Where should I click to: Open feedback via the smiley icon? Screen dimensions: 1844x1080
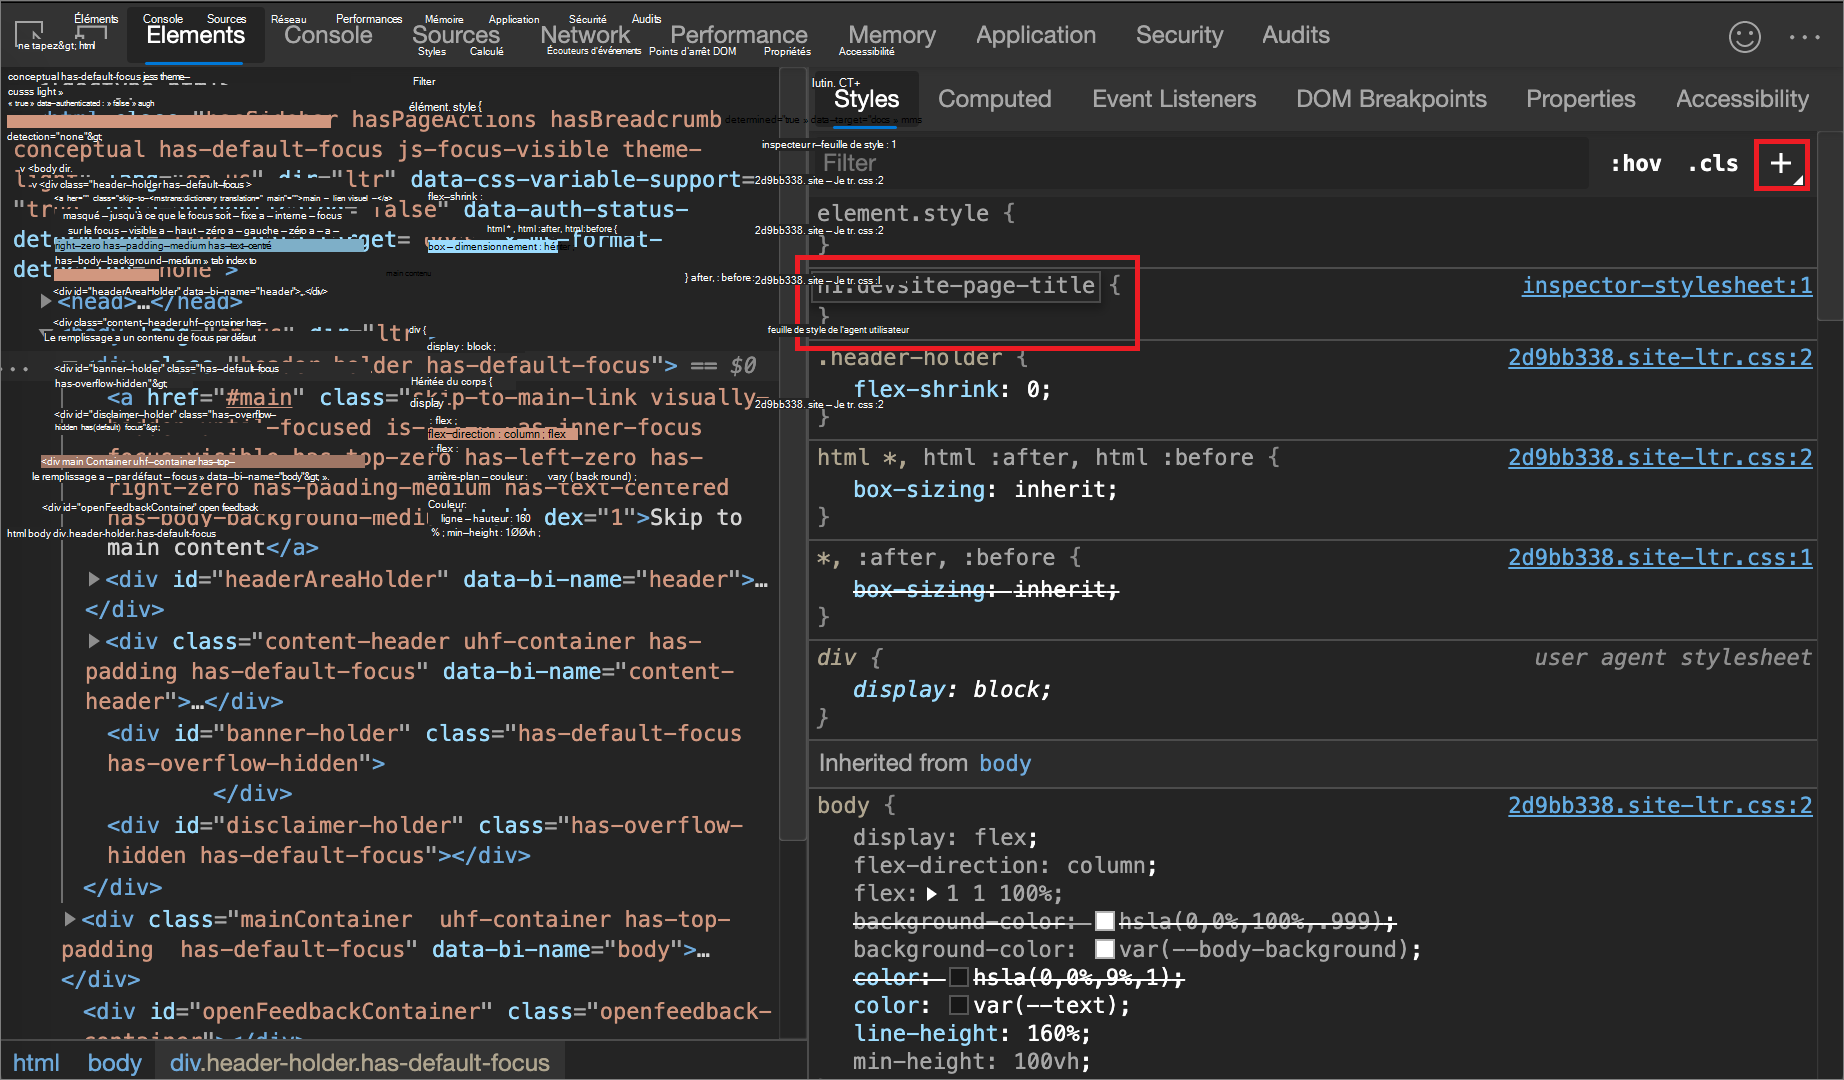coord(1745,37)
